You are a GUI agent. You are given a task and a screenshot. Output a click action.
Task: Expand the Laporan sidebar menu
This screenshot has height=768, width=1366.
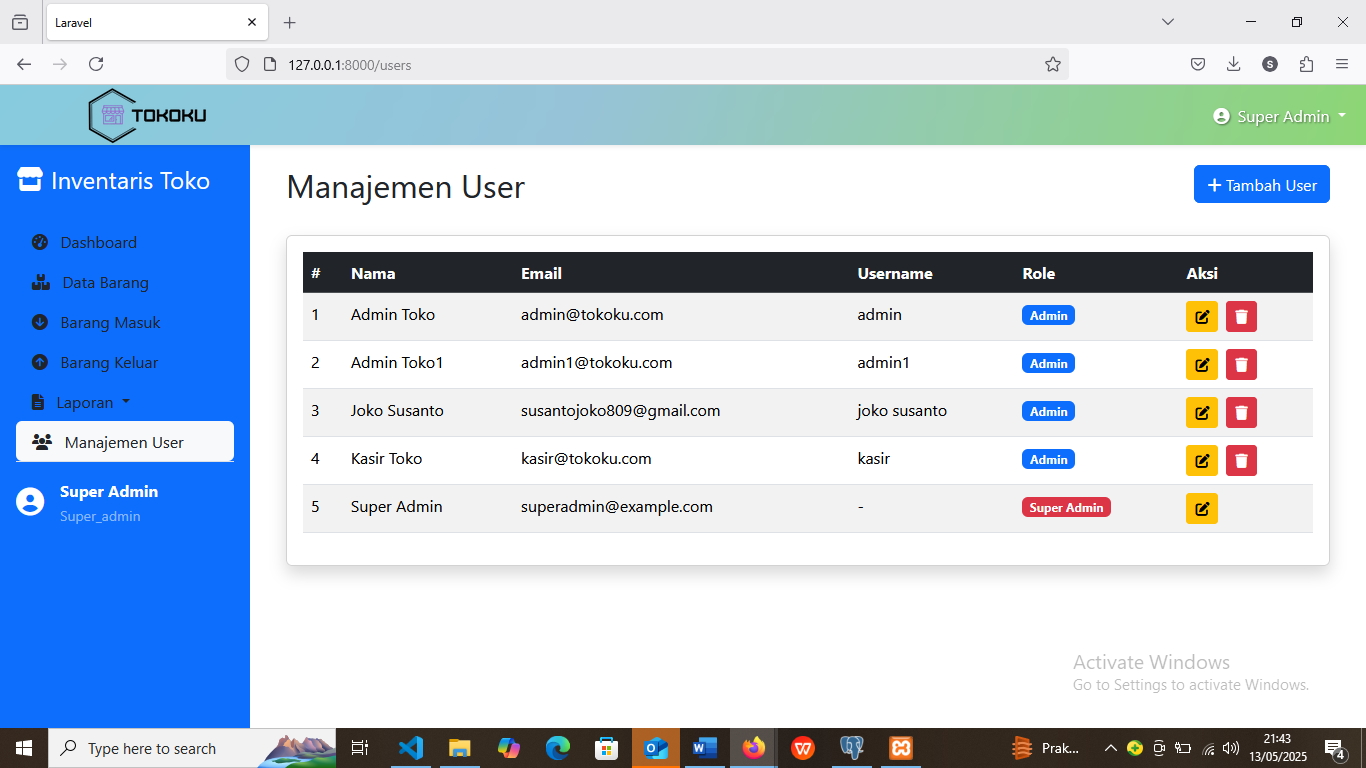coord(84,402)
